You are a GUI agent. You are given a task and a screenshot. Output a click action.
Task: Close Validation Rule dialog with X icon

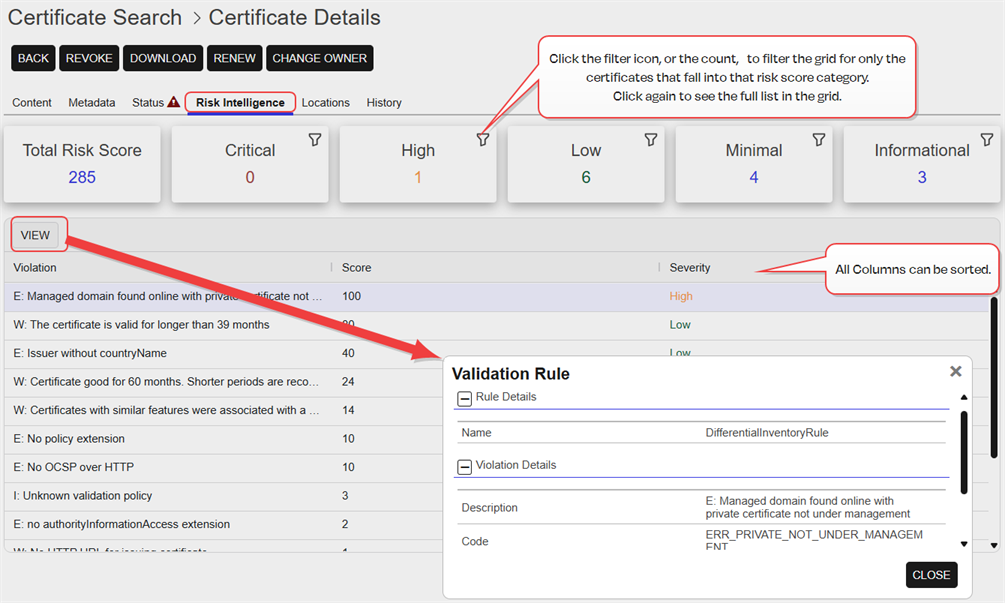[x=955, y=371]
